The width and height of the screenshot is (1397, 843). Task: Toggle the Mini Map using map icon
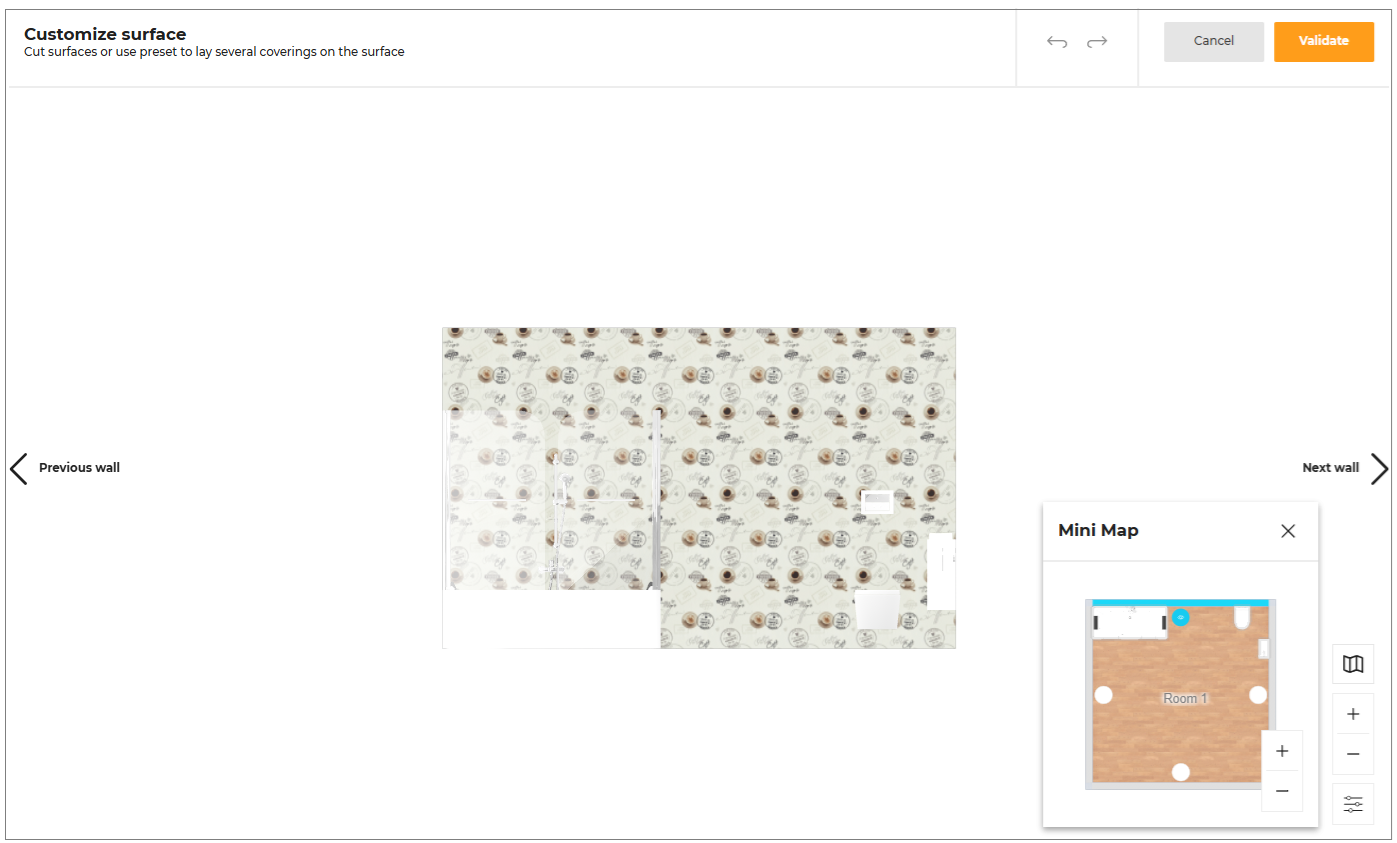1352,664
